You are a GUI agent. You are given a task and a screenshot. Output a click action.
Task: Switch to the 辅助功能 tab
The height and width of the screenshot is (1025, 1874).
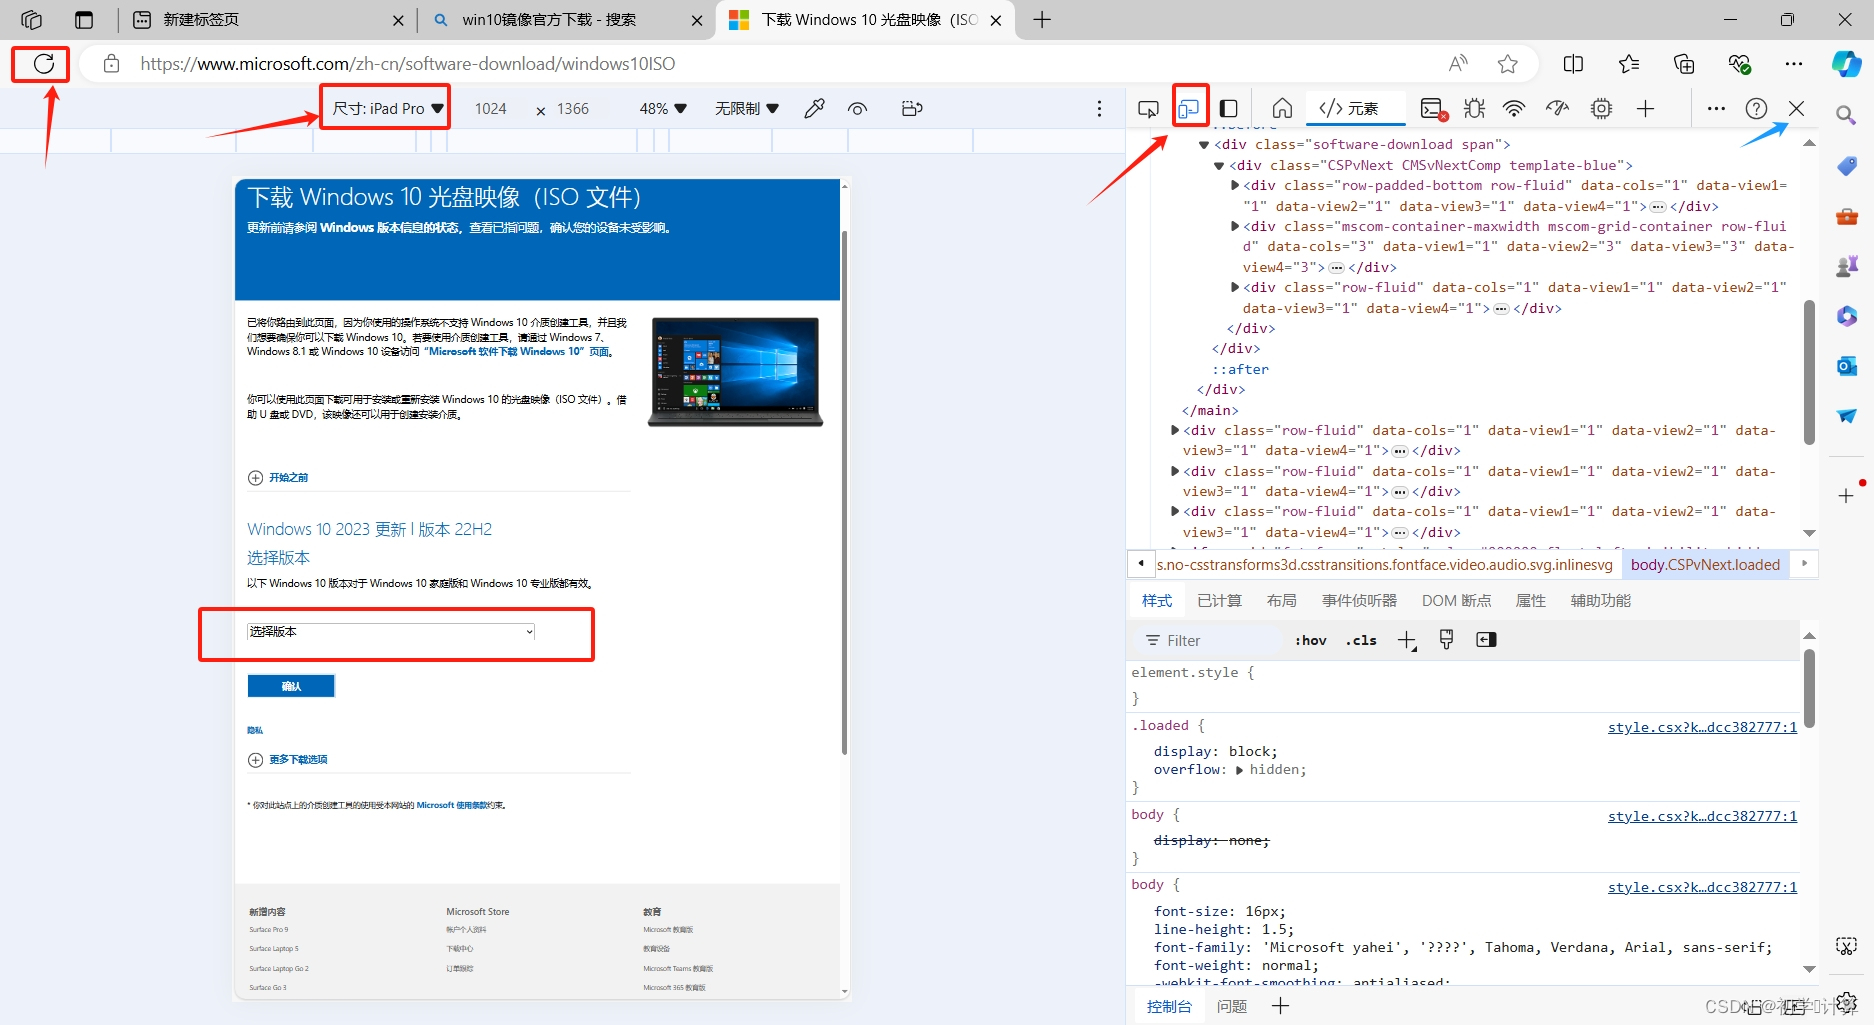pyautogui.click(x=1600, y=600)
